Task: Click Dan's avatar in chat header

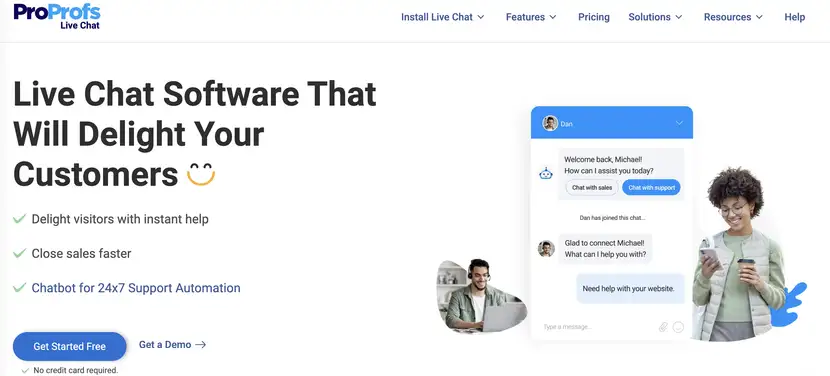Action: 550,123
